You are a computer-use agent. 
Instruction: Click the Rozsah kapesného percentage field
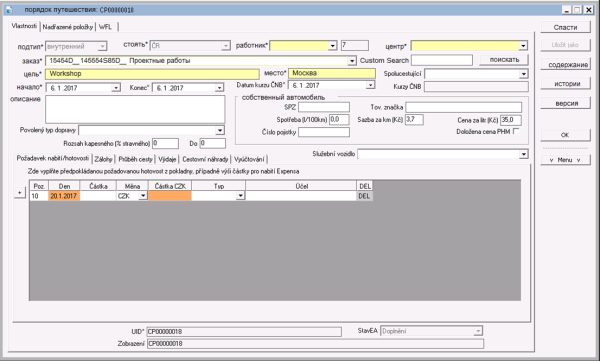pos(165,144)
